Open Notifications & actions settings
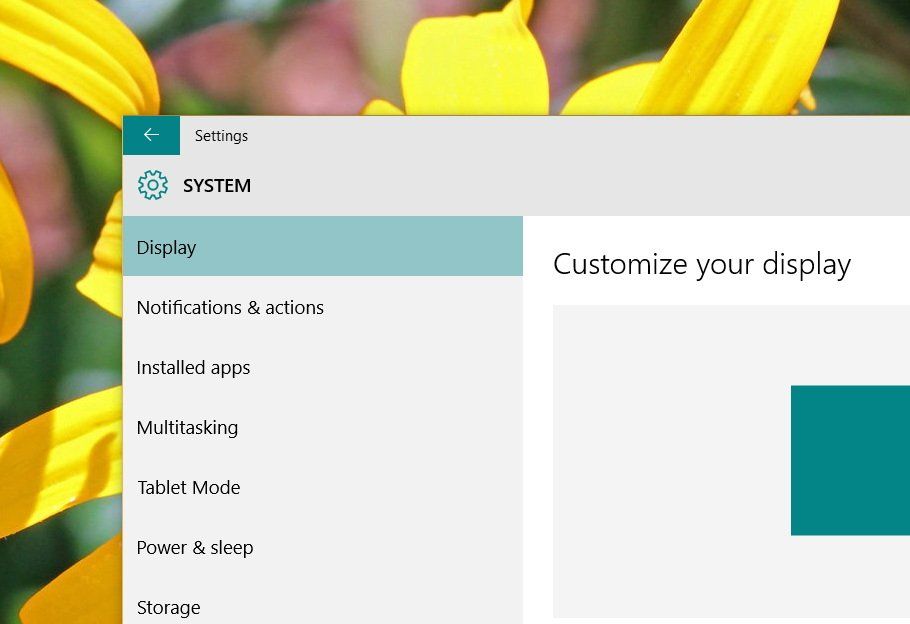The height and width of the screenshot is (624, 910). coord(323,307)
